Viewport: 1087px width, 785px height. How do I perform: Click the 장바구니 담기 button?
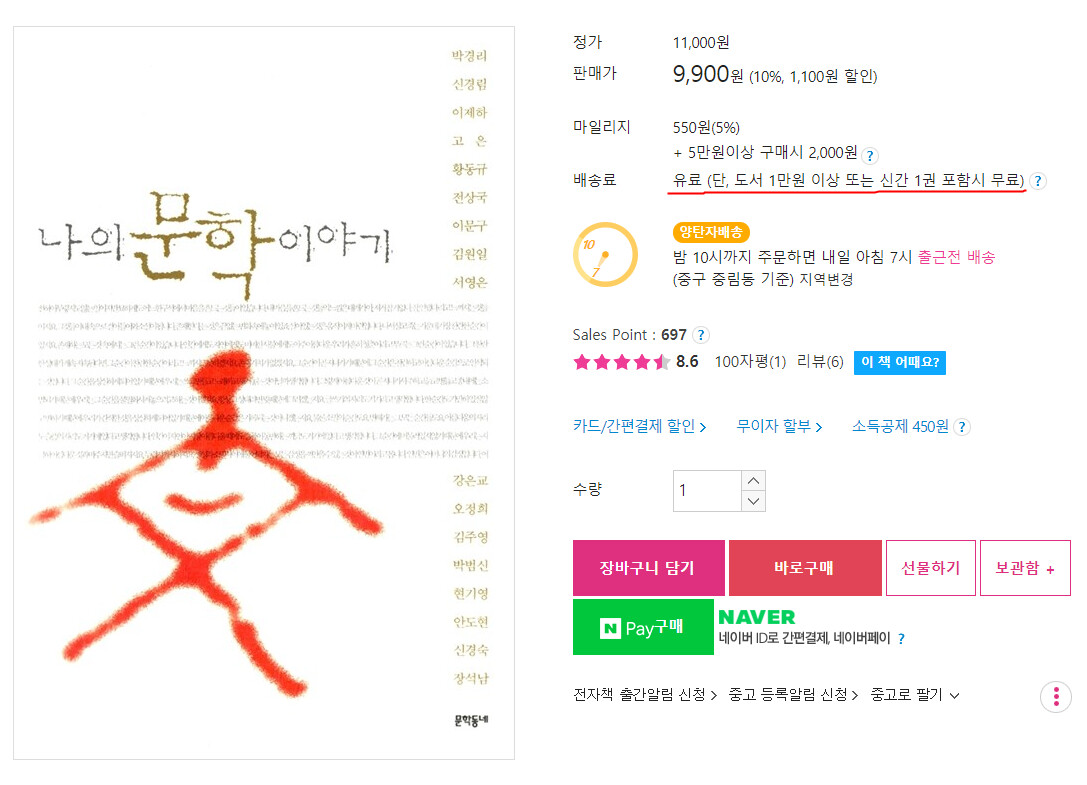tap(649, 568)
